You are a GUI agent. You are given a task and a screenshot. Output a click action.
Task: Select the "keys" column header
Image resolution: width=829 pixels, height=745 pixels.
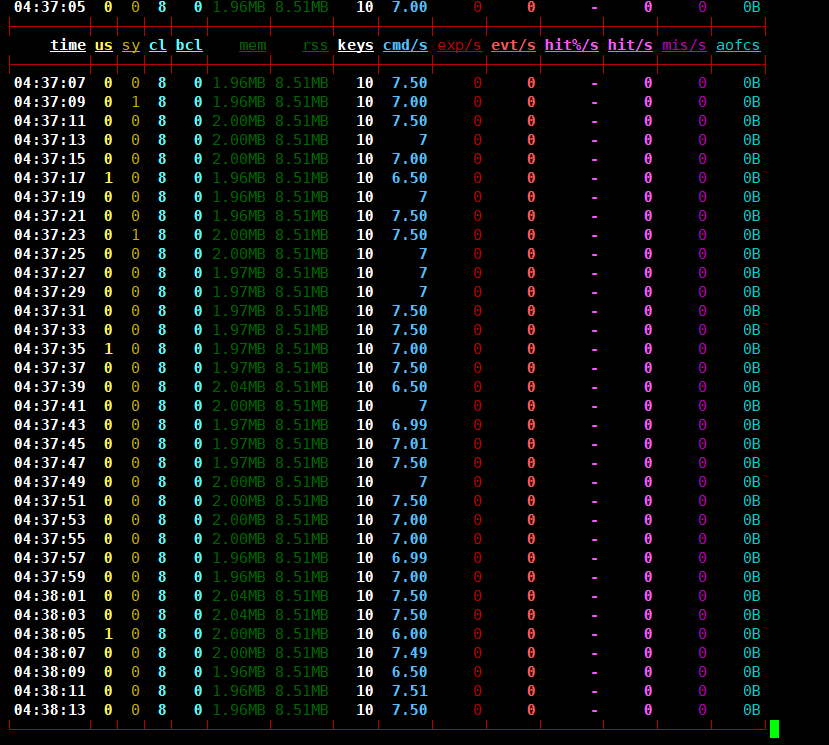pos(355,45)
